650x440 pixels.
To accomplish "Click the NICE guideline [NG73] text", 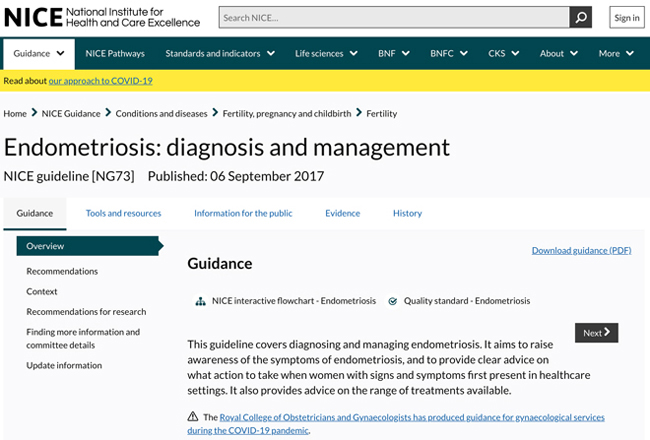I will (69, 176).
